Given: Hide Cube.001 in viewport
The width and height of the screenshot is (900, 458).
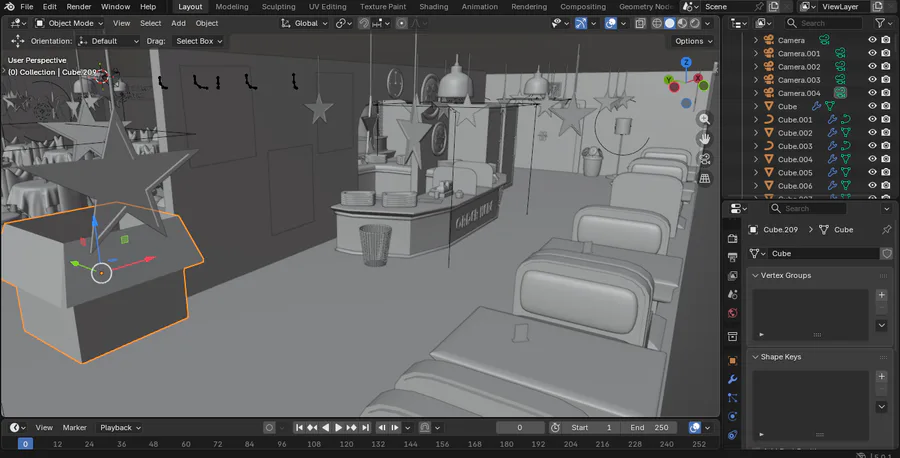Looking at the screenshot, I should click(x=872, y=119).
